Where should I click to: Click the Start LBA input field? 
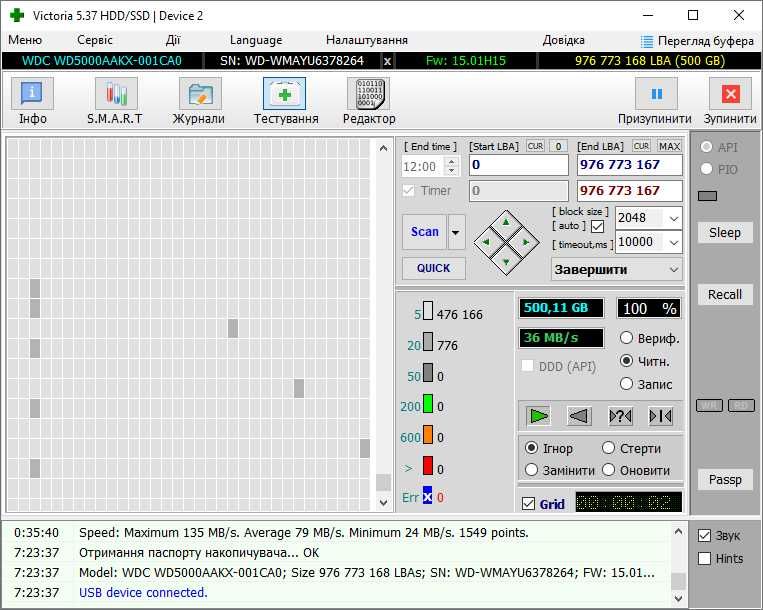pos(519,165)
